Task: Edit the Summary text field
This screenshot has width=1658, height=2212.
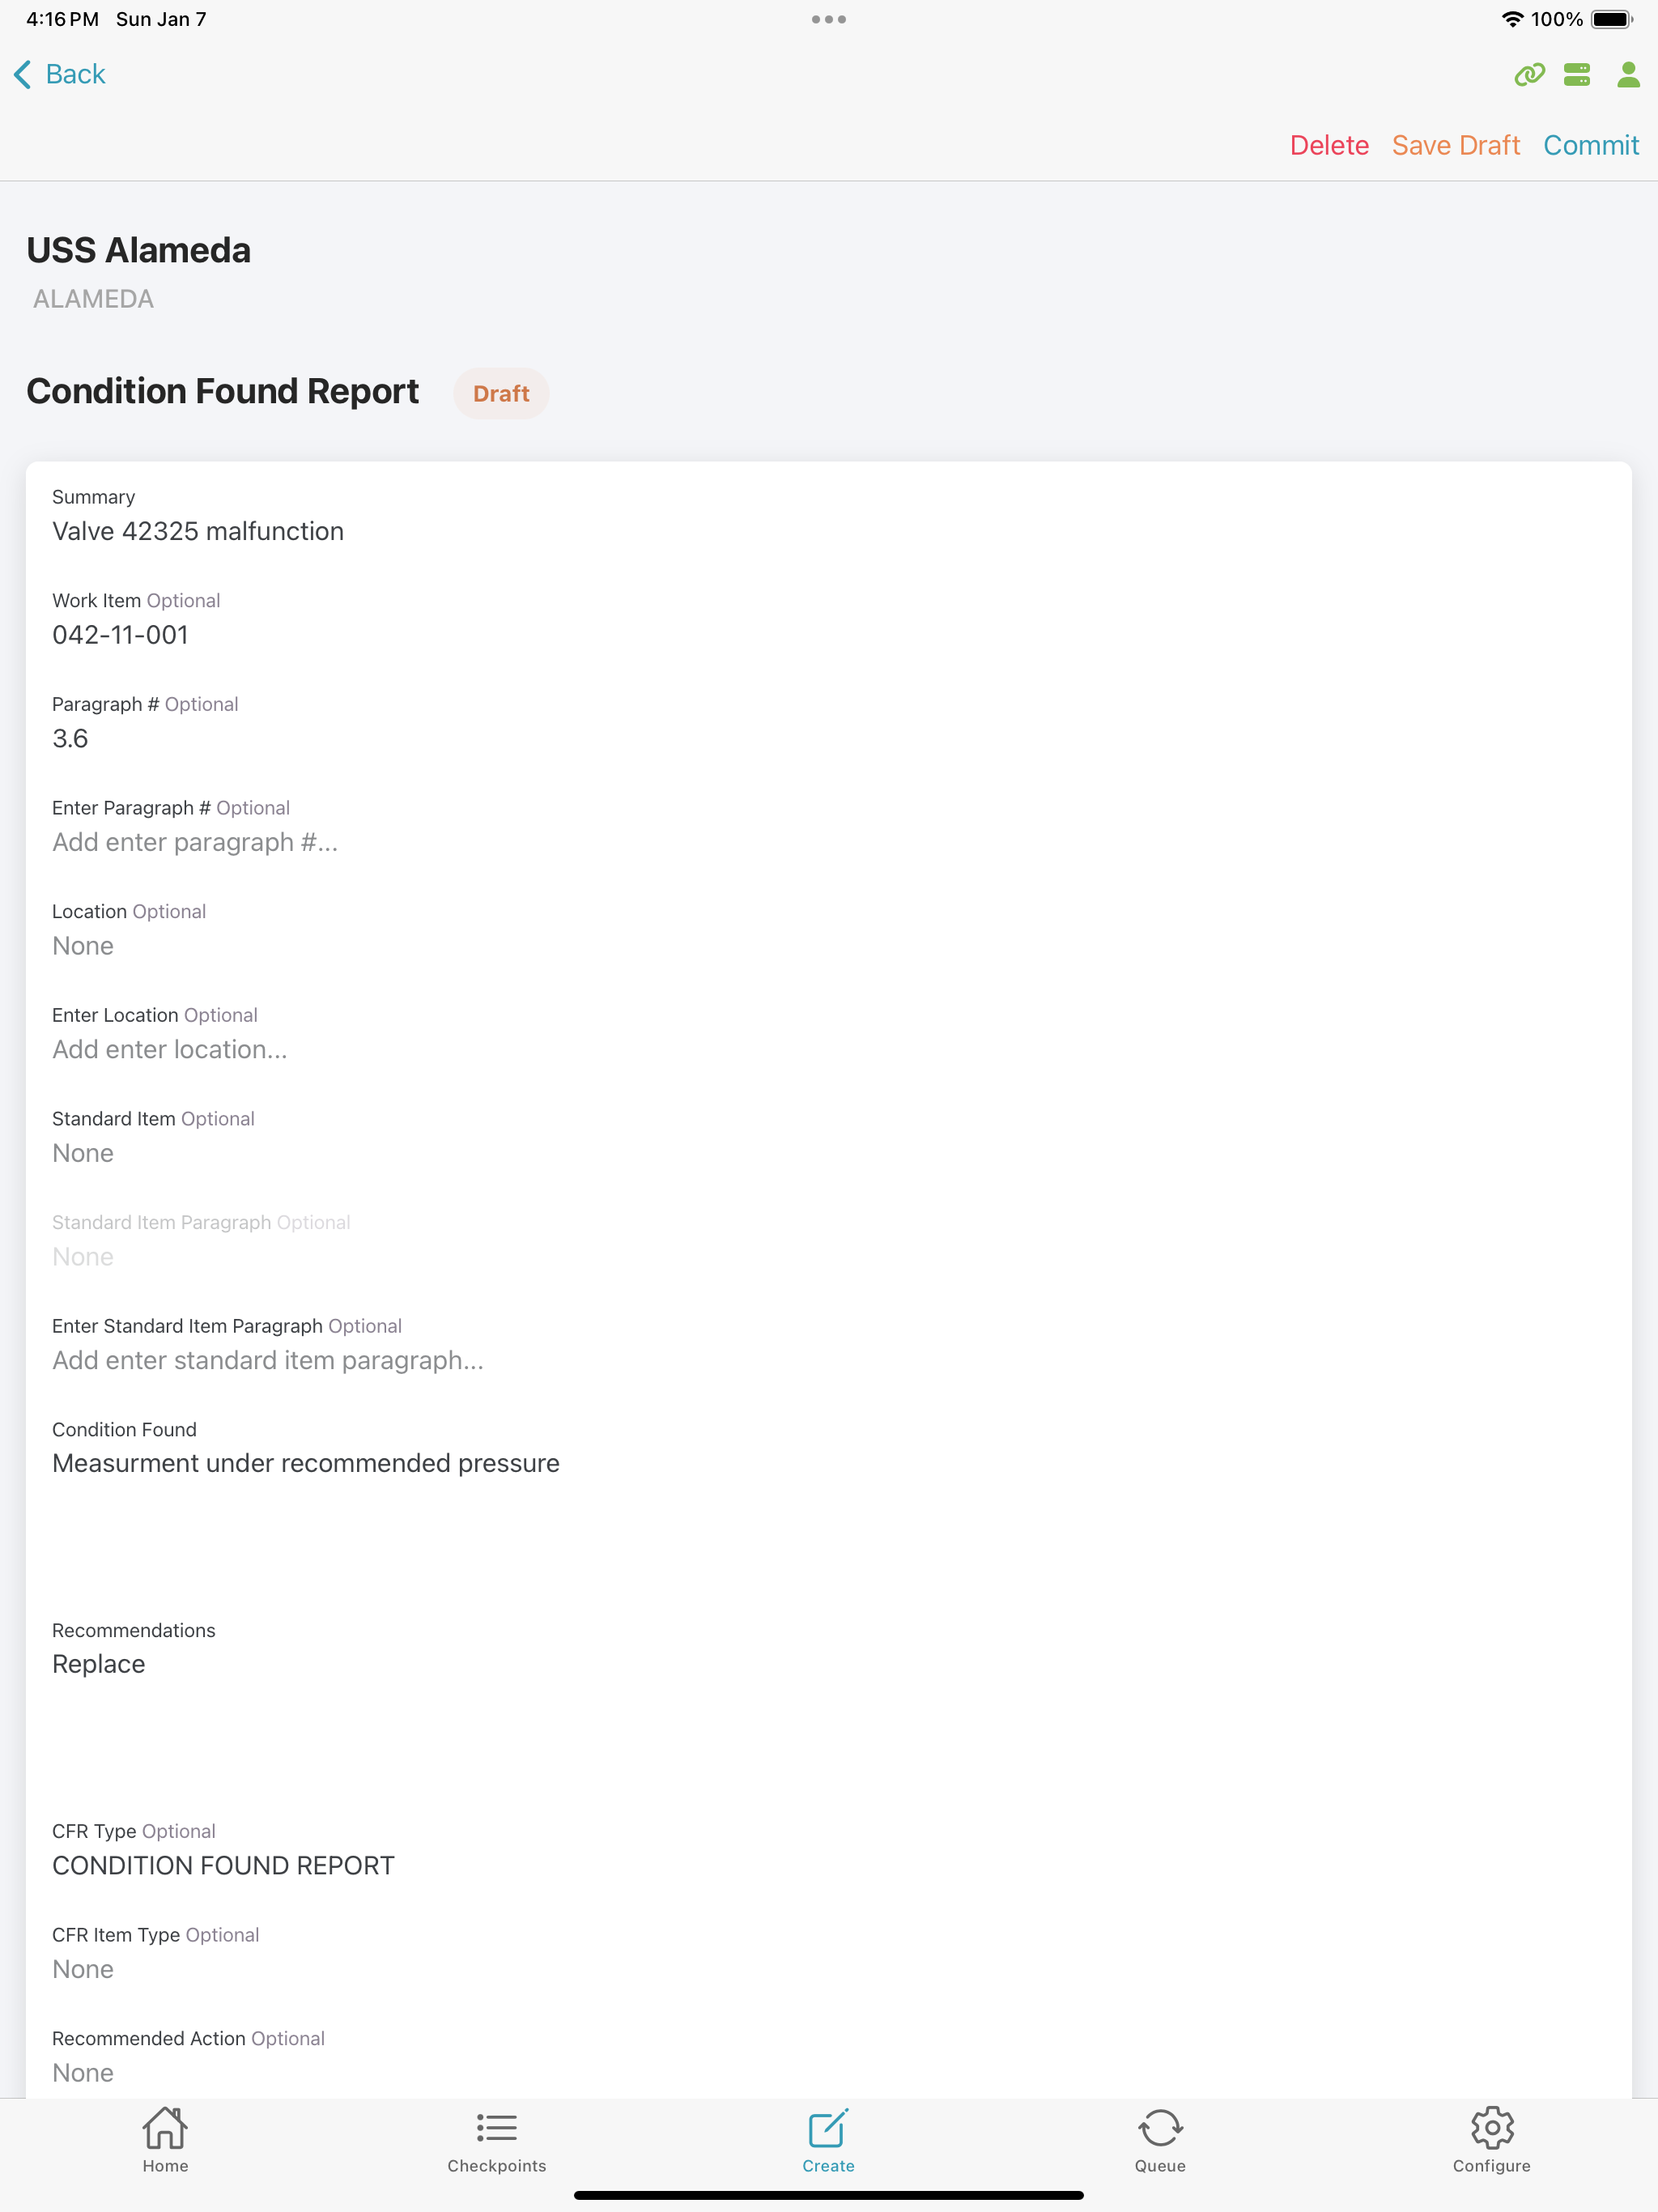Action: 198,531
